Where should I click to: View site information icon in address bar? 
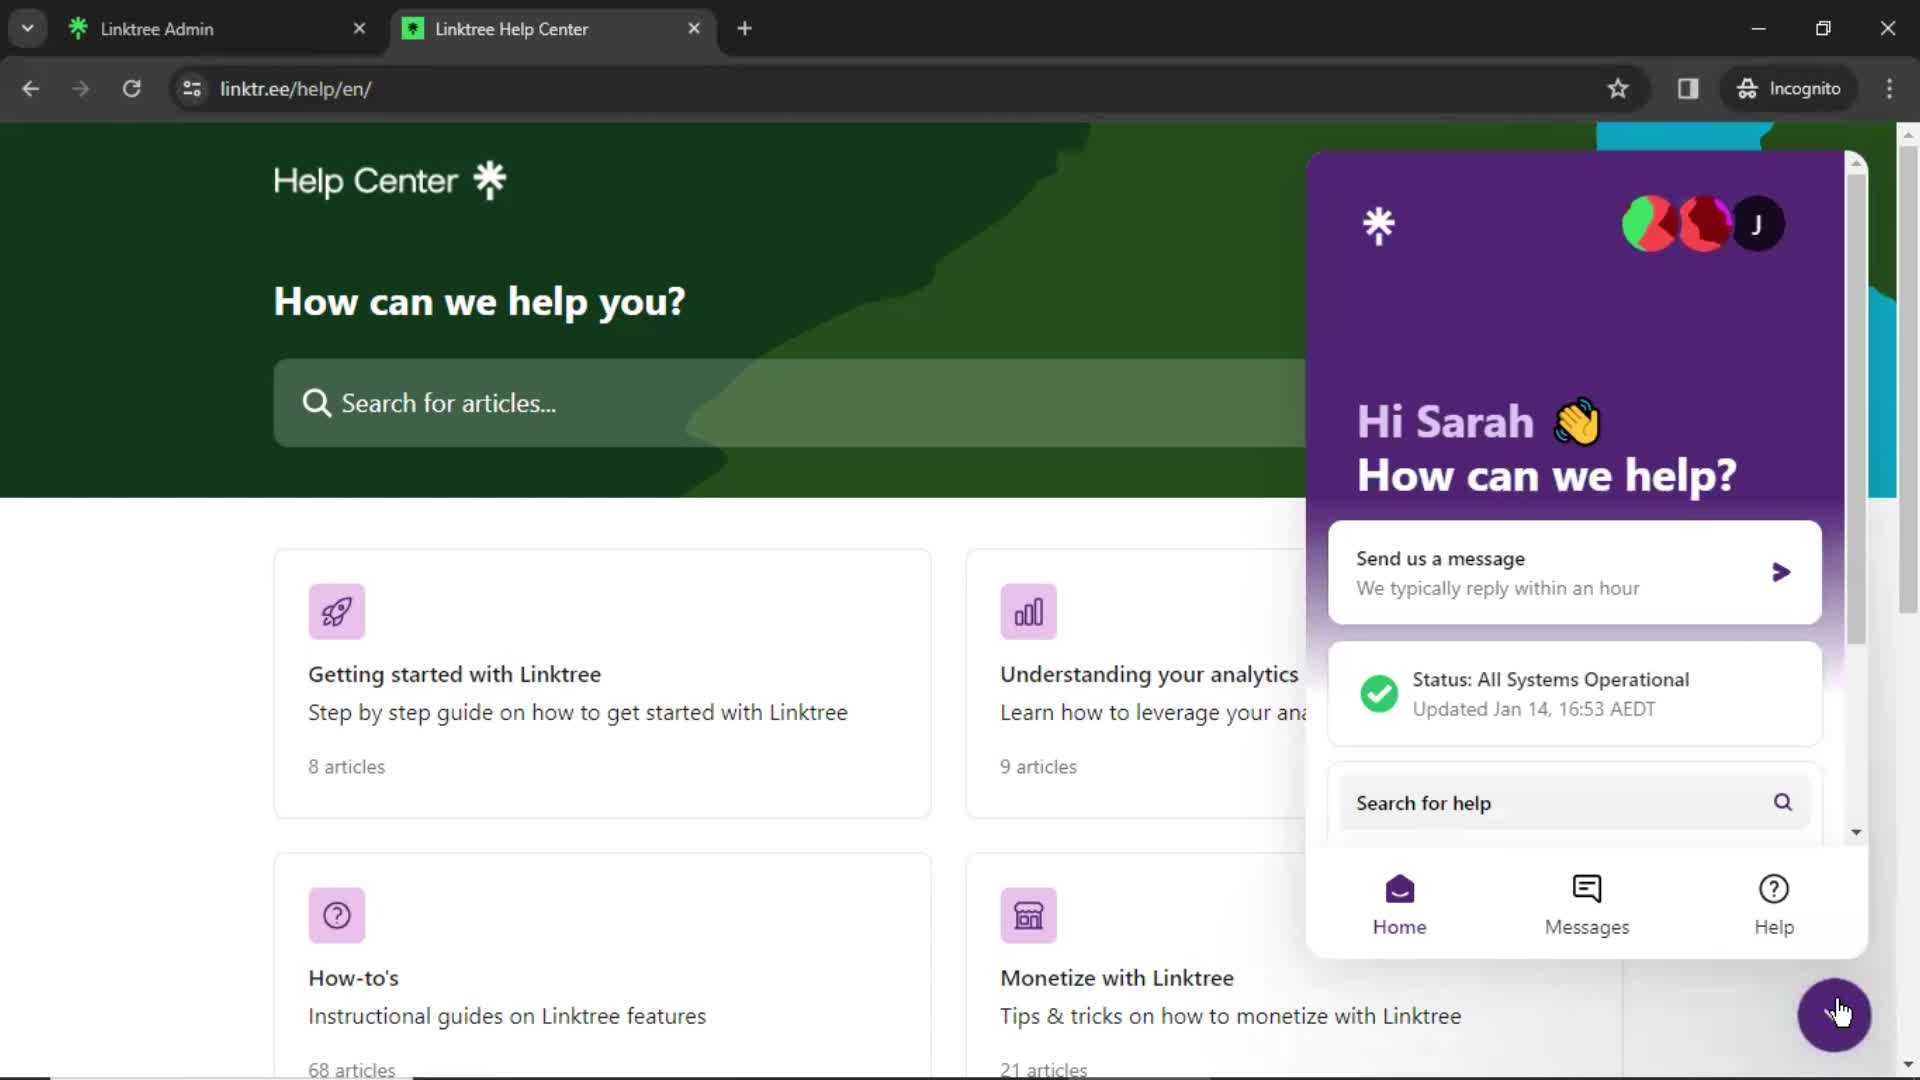pyautogui.click(x=192, y=88)
